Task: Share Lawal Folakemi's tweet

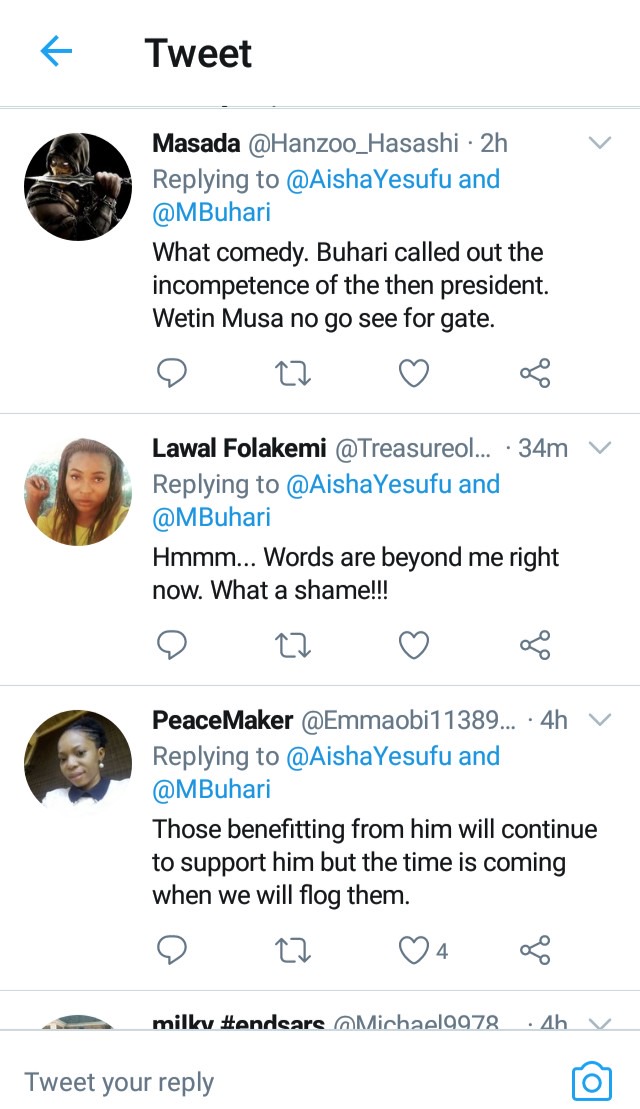Action: click(535, 644)
